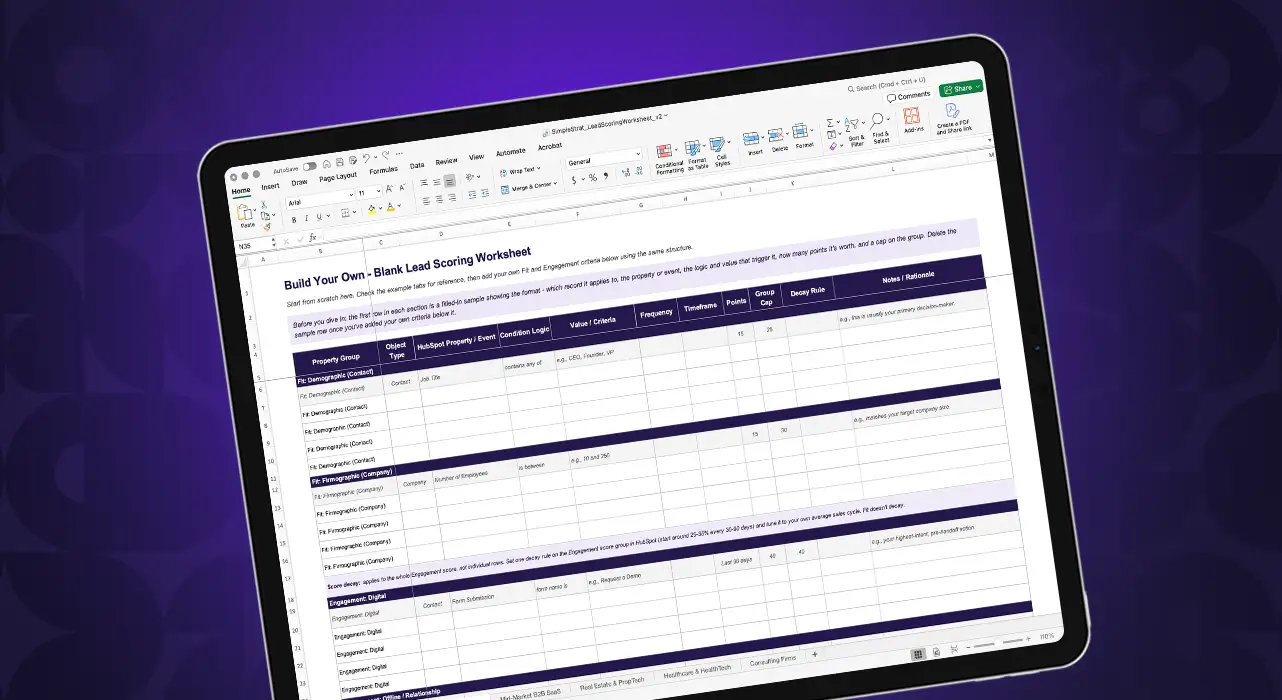Click the Normal view grid icon in status bar
1282x700 pixels.
tap(918, 654)
